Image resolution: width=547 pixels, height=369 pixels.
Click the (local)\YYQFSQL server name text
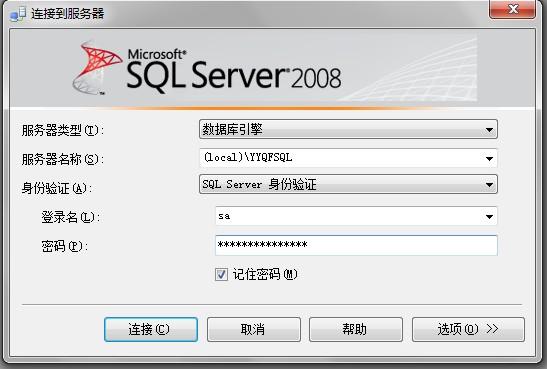[x=248, y=158]
